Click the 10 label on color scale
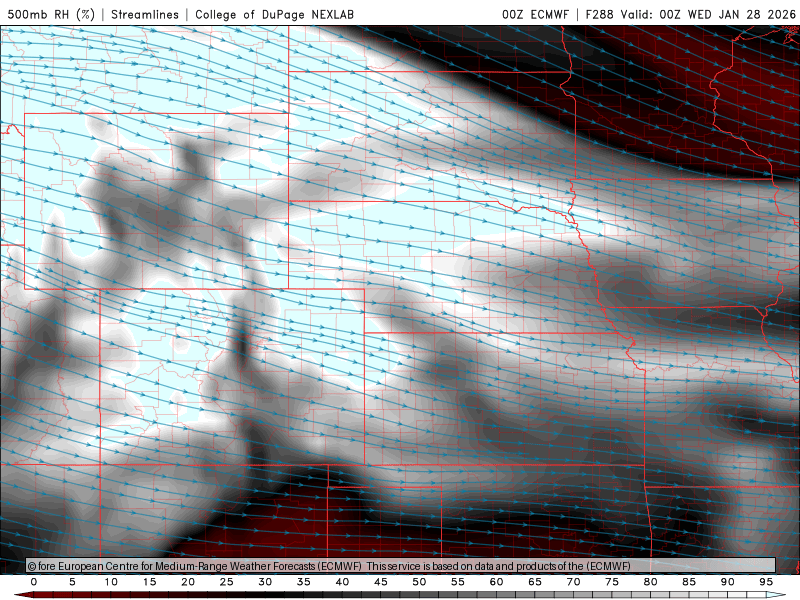Screen dimensions: 800x600 (111, 582)
